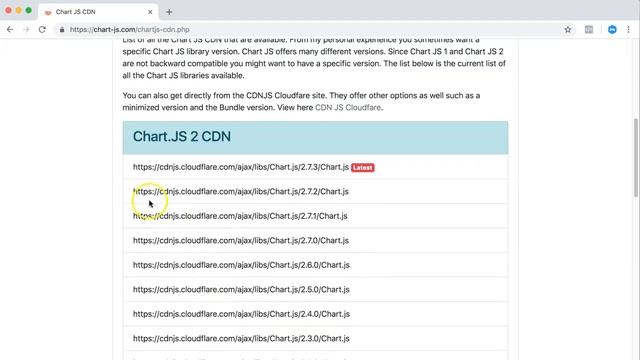
Task: Bookmark this page with the star icon
Action: pyautogui.click(x=568, y=29)
